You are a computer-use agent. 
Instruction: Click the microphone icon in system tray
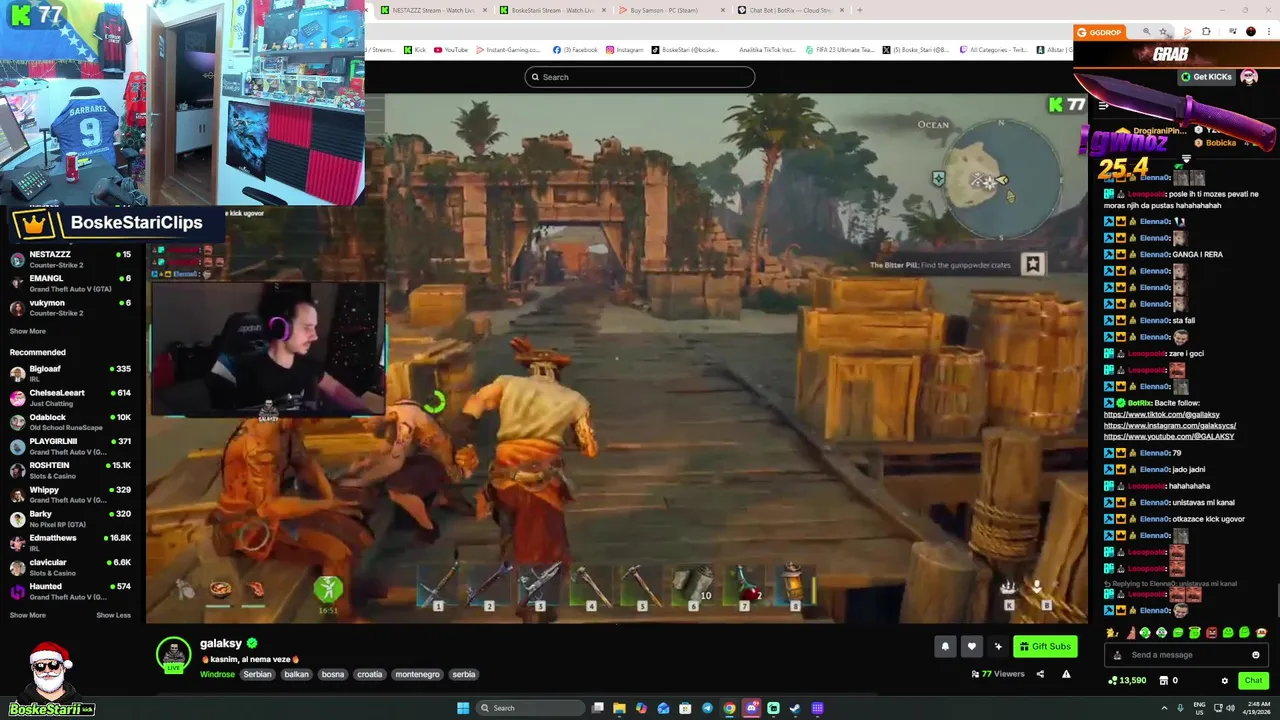click(1178, 708)
